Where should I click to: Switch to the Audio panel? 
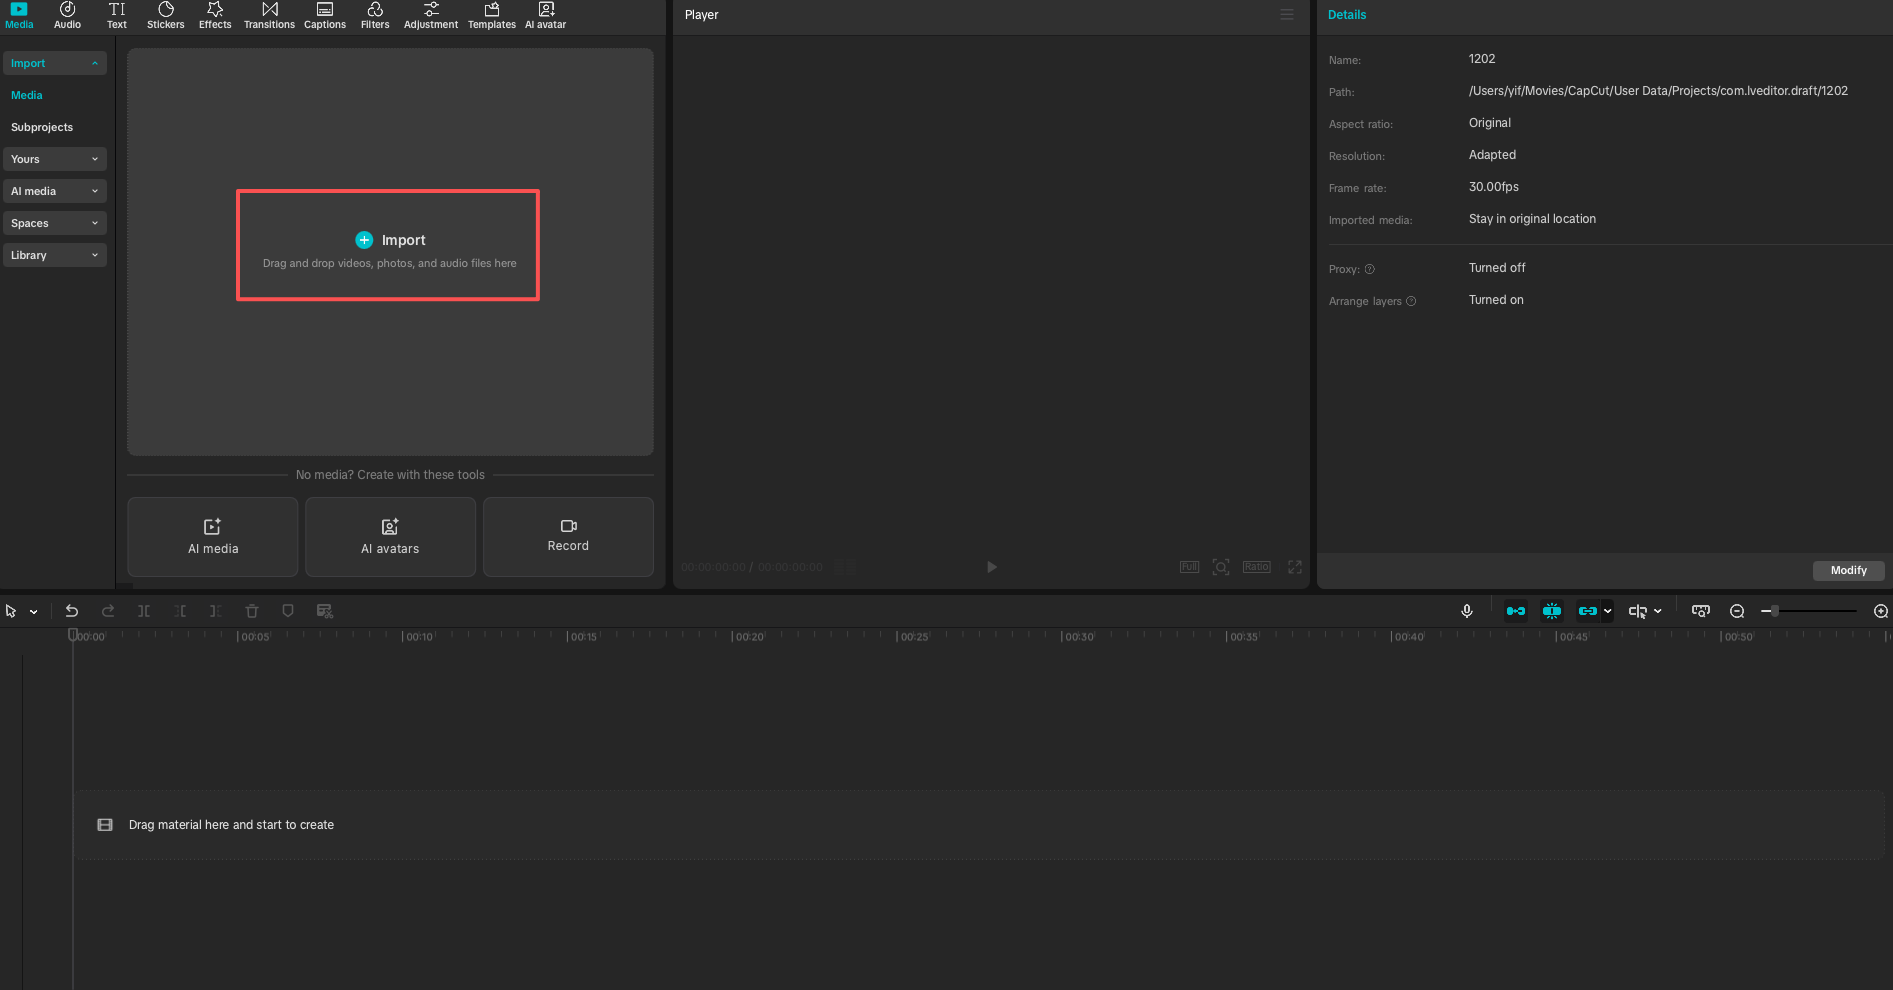pyautogui.click(x=67, y=15)
